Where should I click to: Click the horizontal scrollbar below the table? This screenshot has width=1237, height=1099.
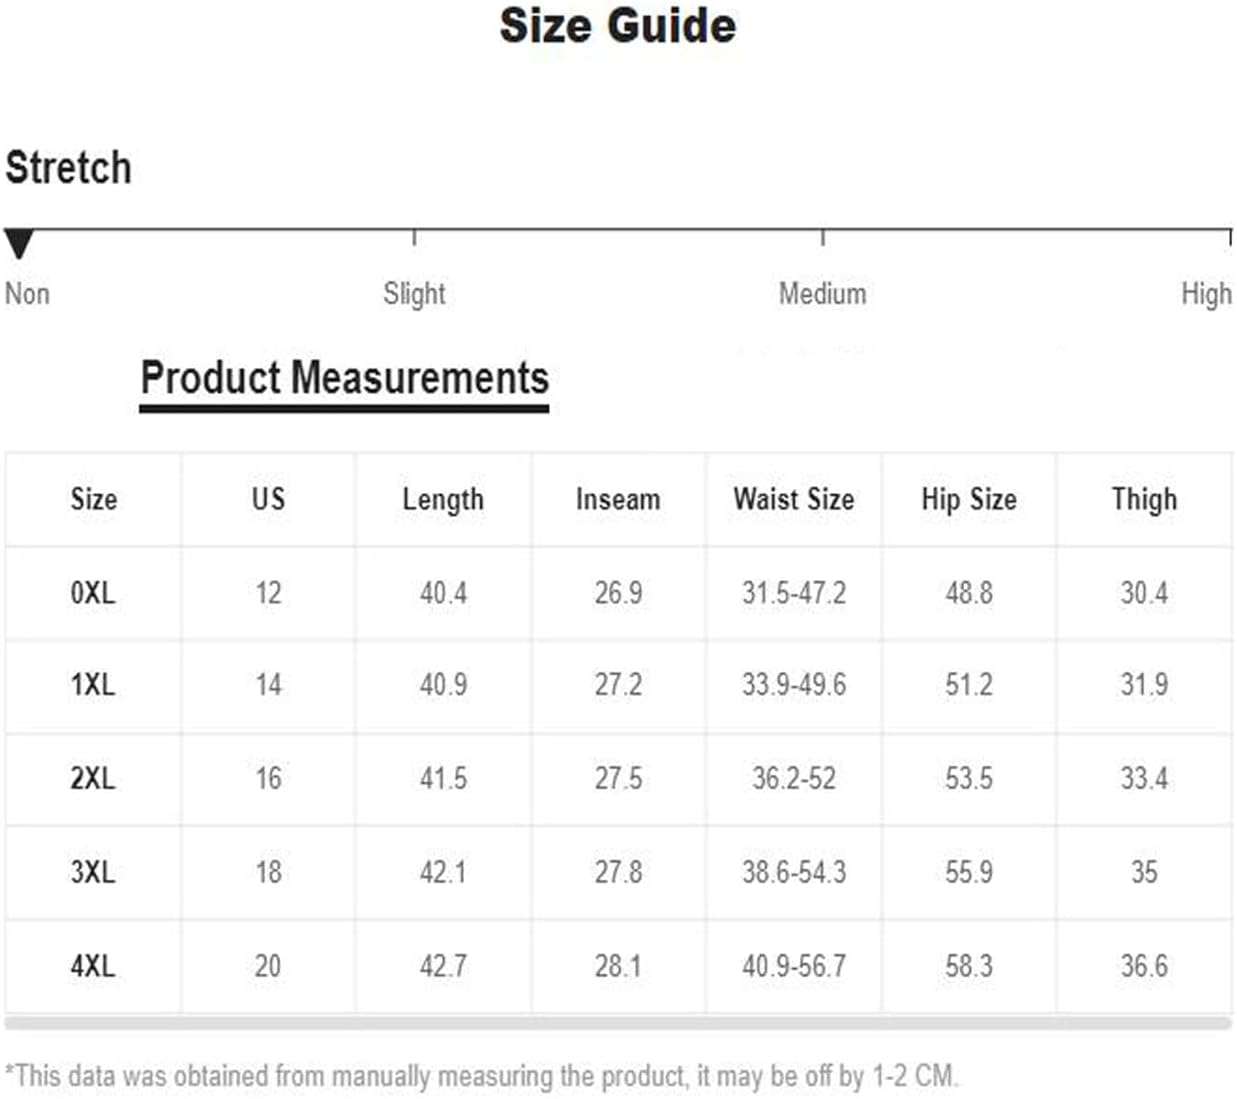coord(618,1023)
